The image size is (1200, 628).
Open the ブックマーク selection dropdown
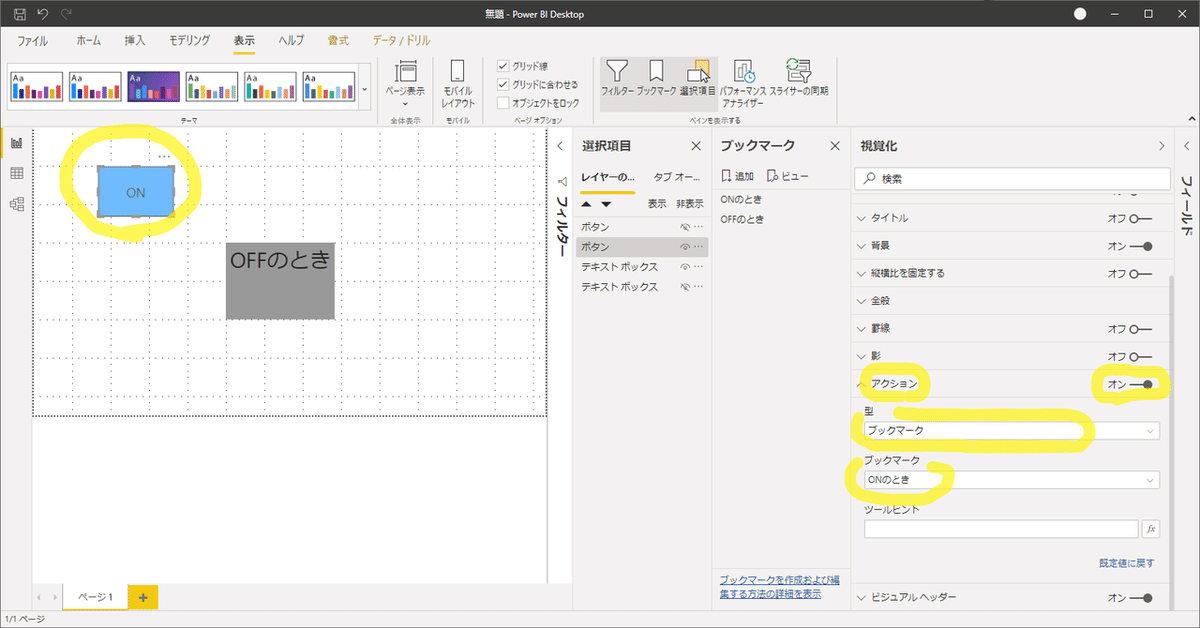(1011, 480)
